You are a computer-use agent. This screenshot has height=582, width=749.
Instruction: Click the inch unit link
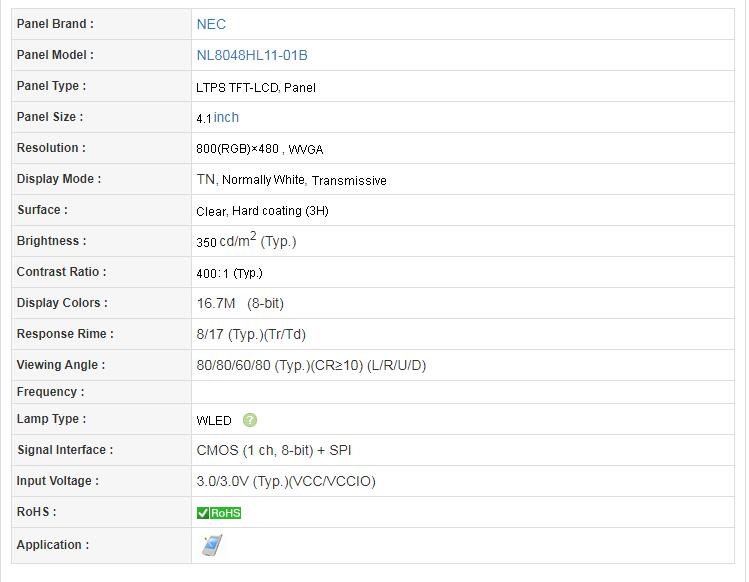[226, 117]
